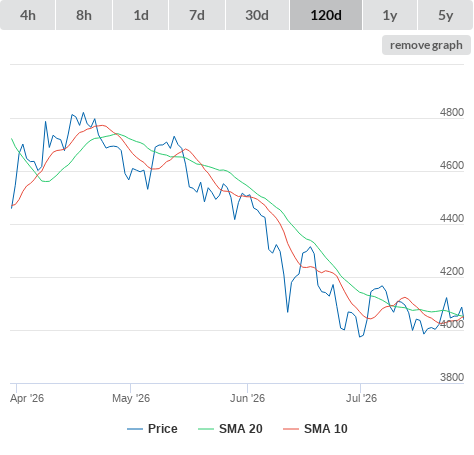Select the 4h time range tab
474x455 pixels.
[x=28, y=15]
